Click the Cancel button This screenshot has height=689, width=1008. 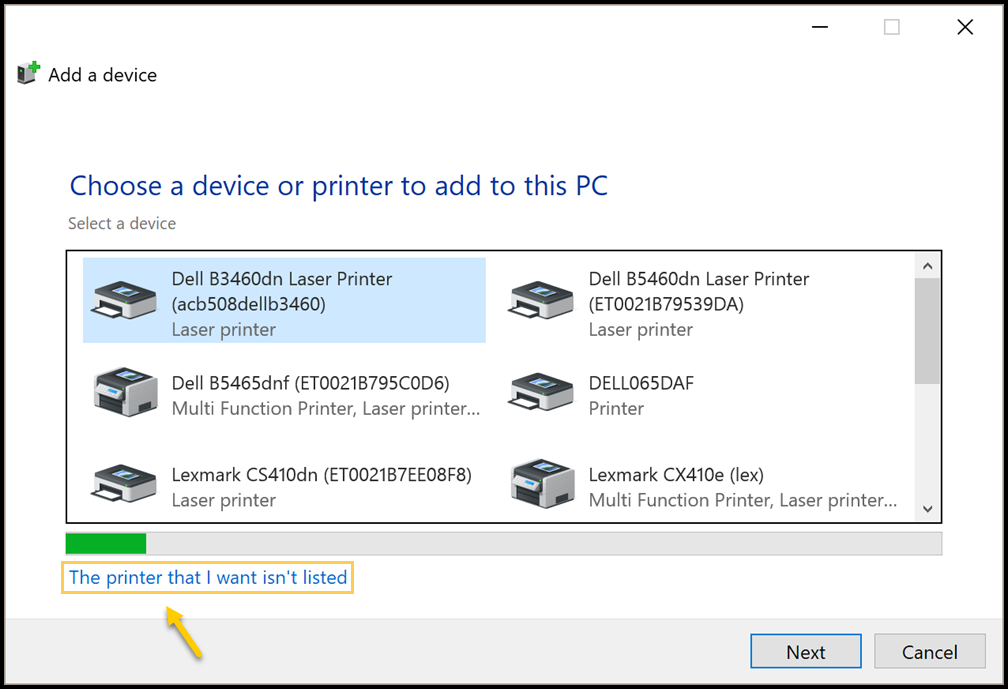pos(929,651)
